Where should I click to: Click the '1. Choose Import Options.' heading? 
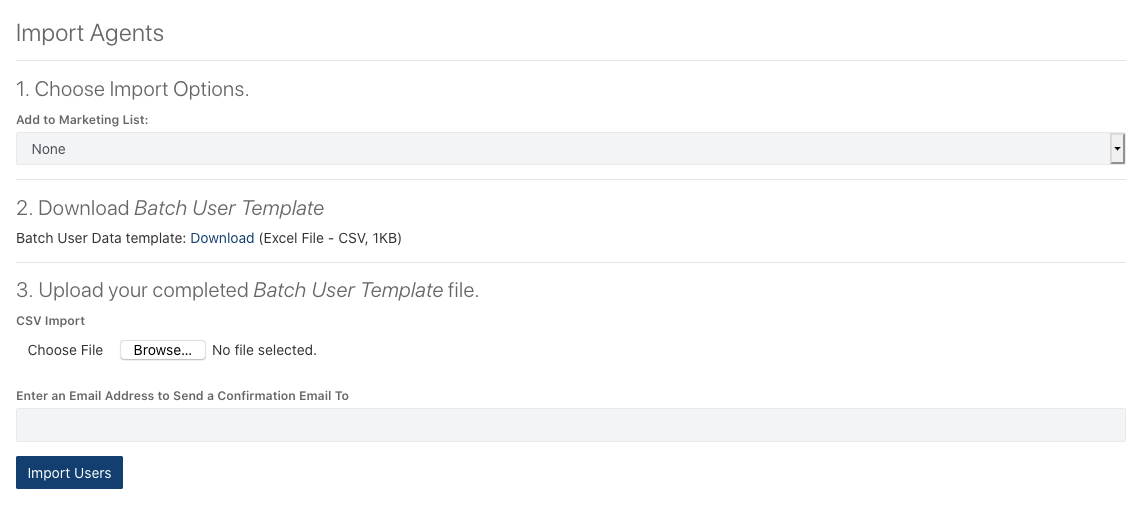point(133,89)
